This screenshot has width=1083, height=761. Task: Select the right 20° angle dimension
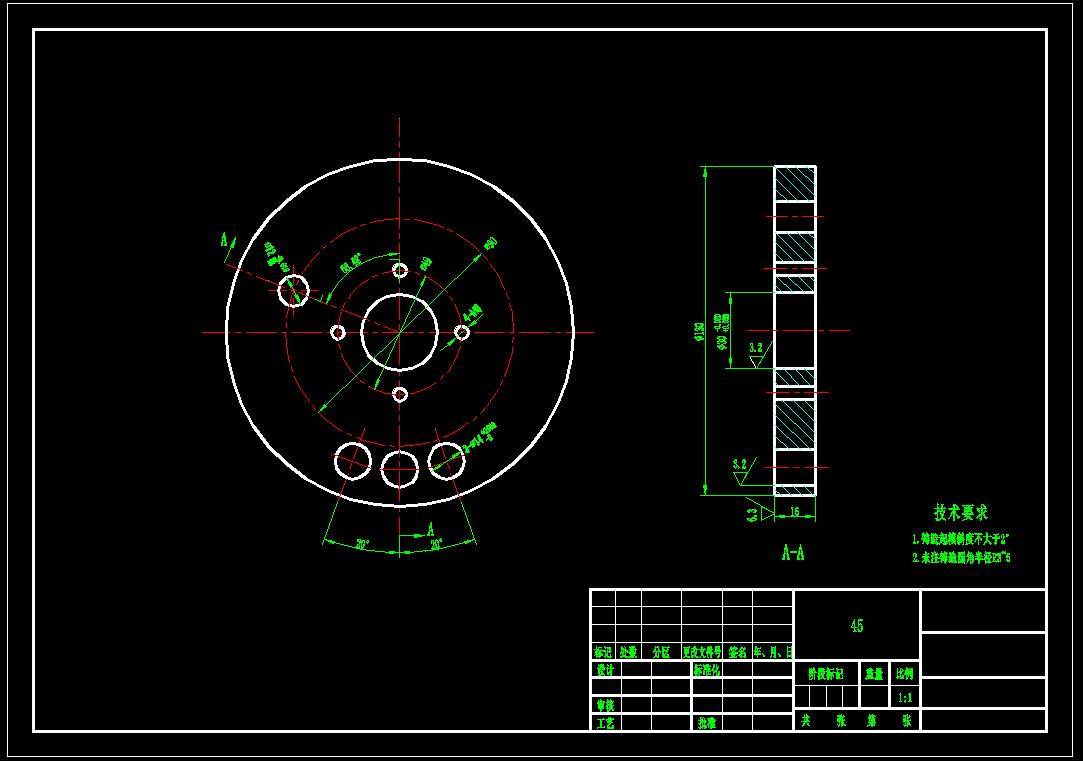(x=437, y=545)
